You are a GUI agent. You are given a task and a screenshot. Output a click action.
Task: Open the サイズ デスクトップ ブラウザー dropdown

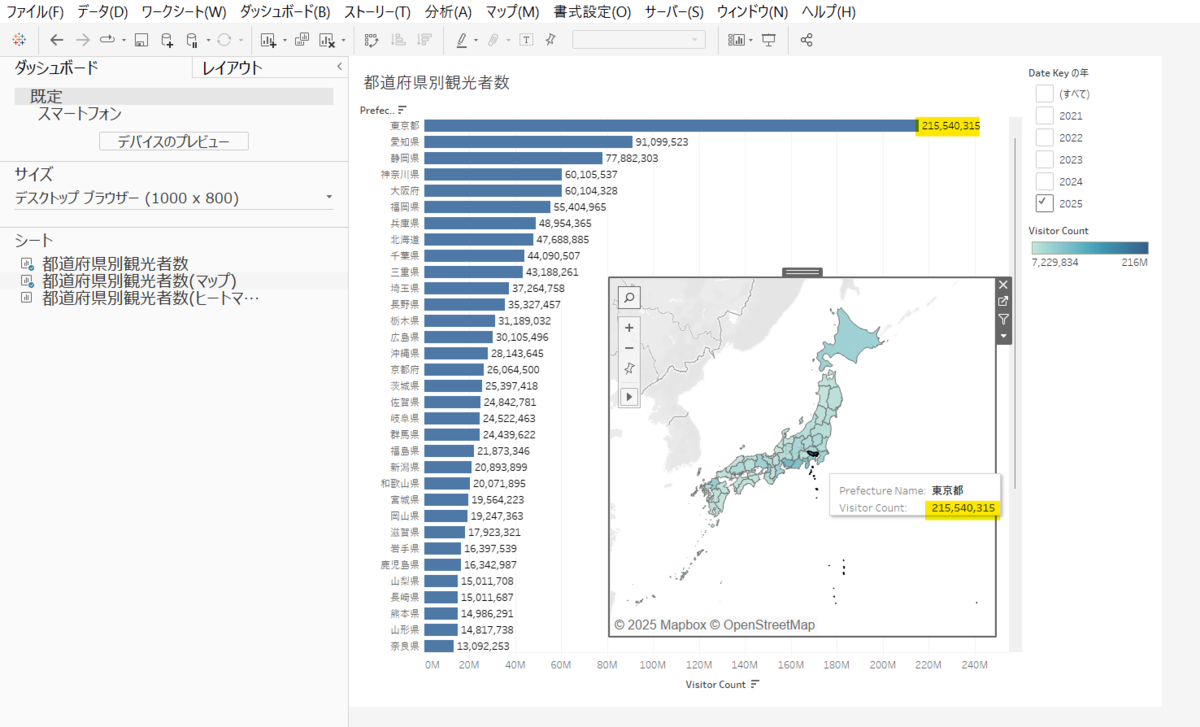pyautogui.click(x=174, y=198)
